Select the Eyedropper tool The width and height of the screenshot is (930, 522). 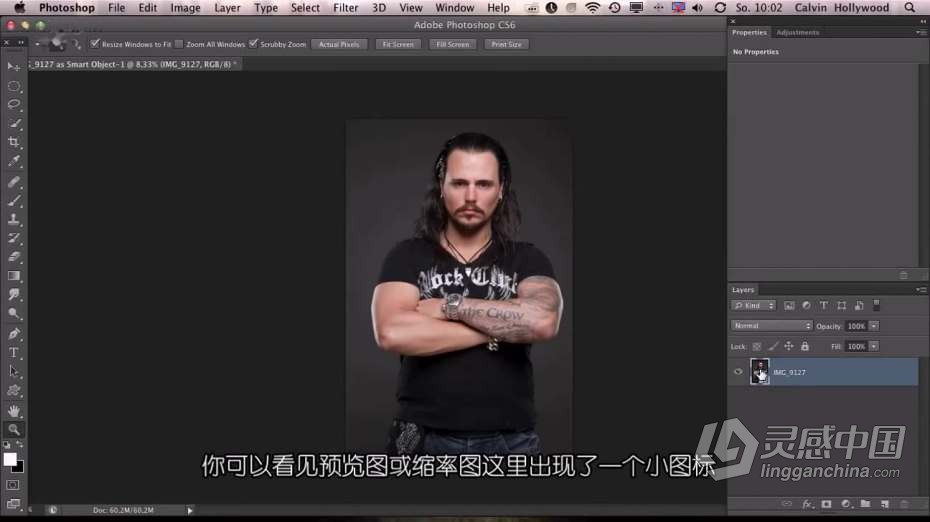14,161
